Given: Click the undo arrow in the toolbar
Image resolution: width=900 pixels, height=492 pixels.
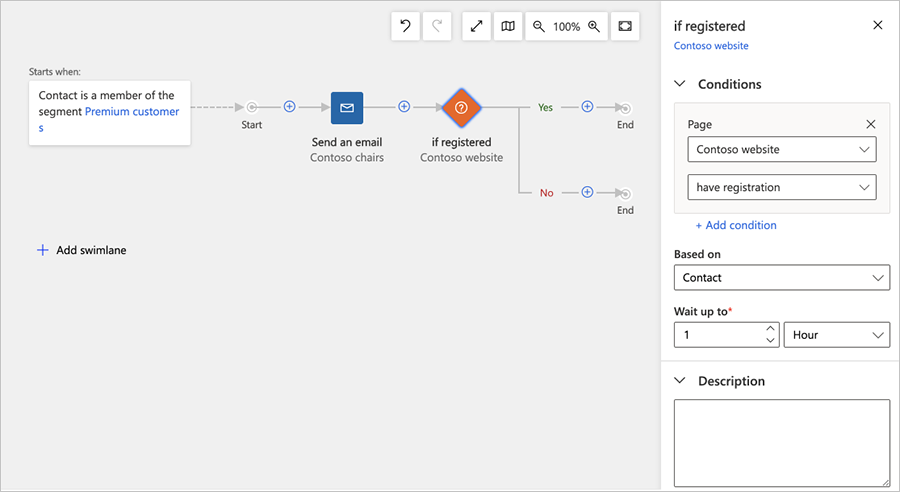Looking at the screenshot, I should tap(405, 27).
